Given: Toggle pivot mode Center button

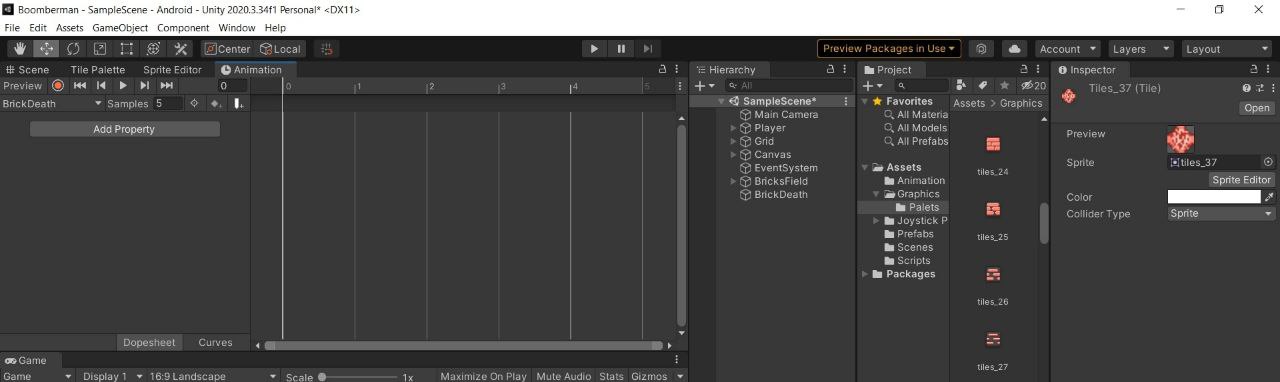Looking at the screenshot, I should tap(226, 49).
